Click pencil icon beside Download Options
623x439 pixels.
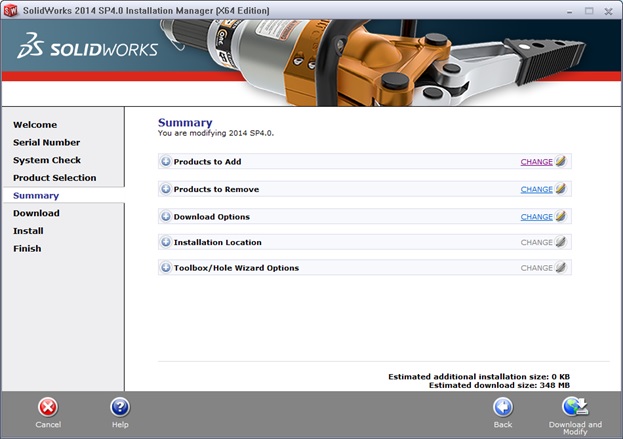click(561, 216)
